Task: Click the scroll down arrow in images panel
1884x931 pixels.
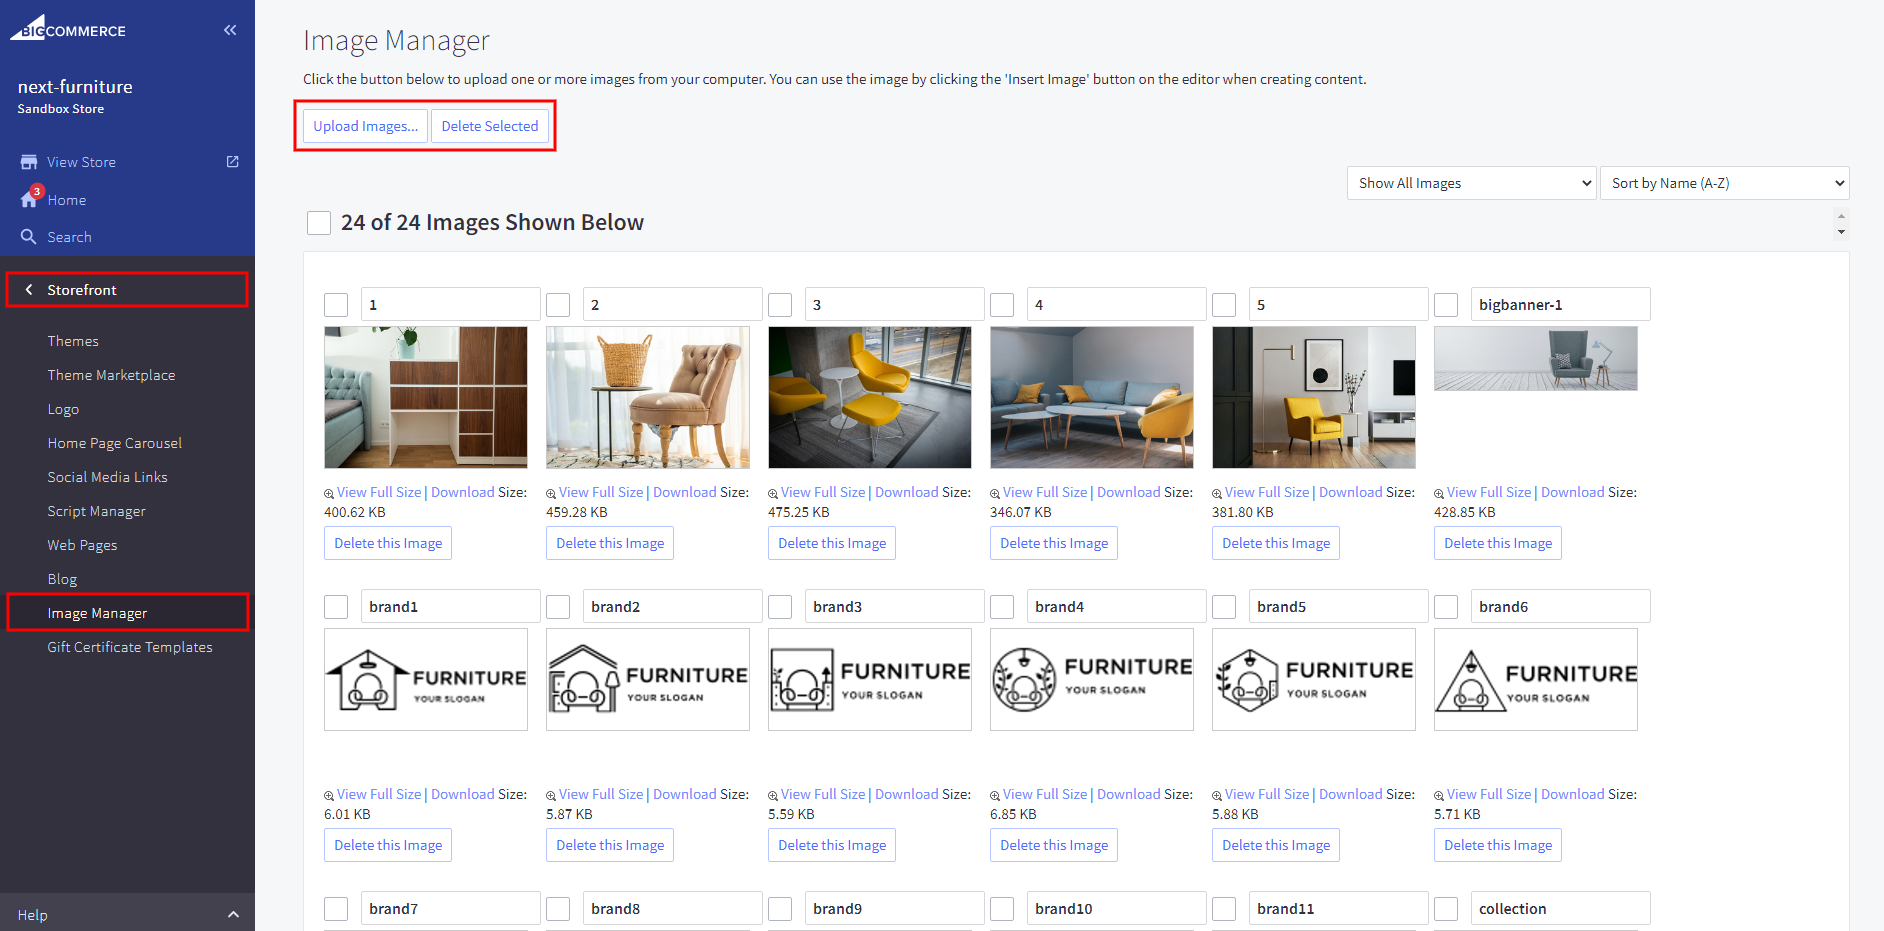Action: pos(1841,232)
